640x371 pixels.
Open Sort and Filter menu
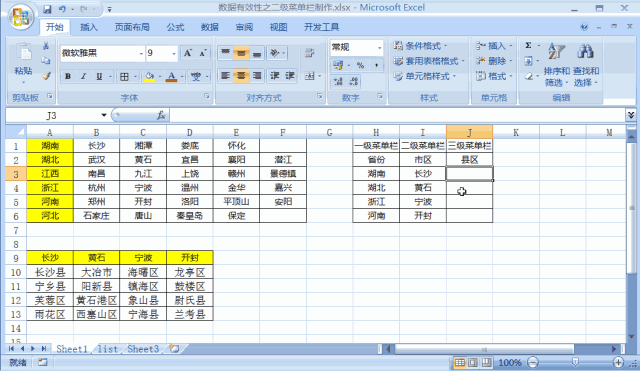(556, 64)
